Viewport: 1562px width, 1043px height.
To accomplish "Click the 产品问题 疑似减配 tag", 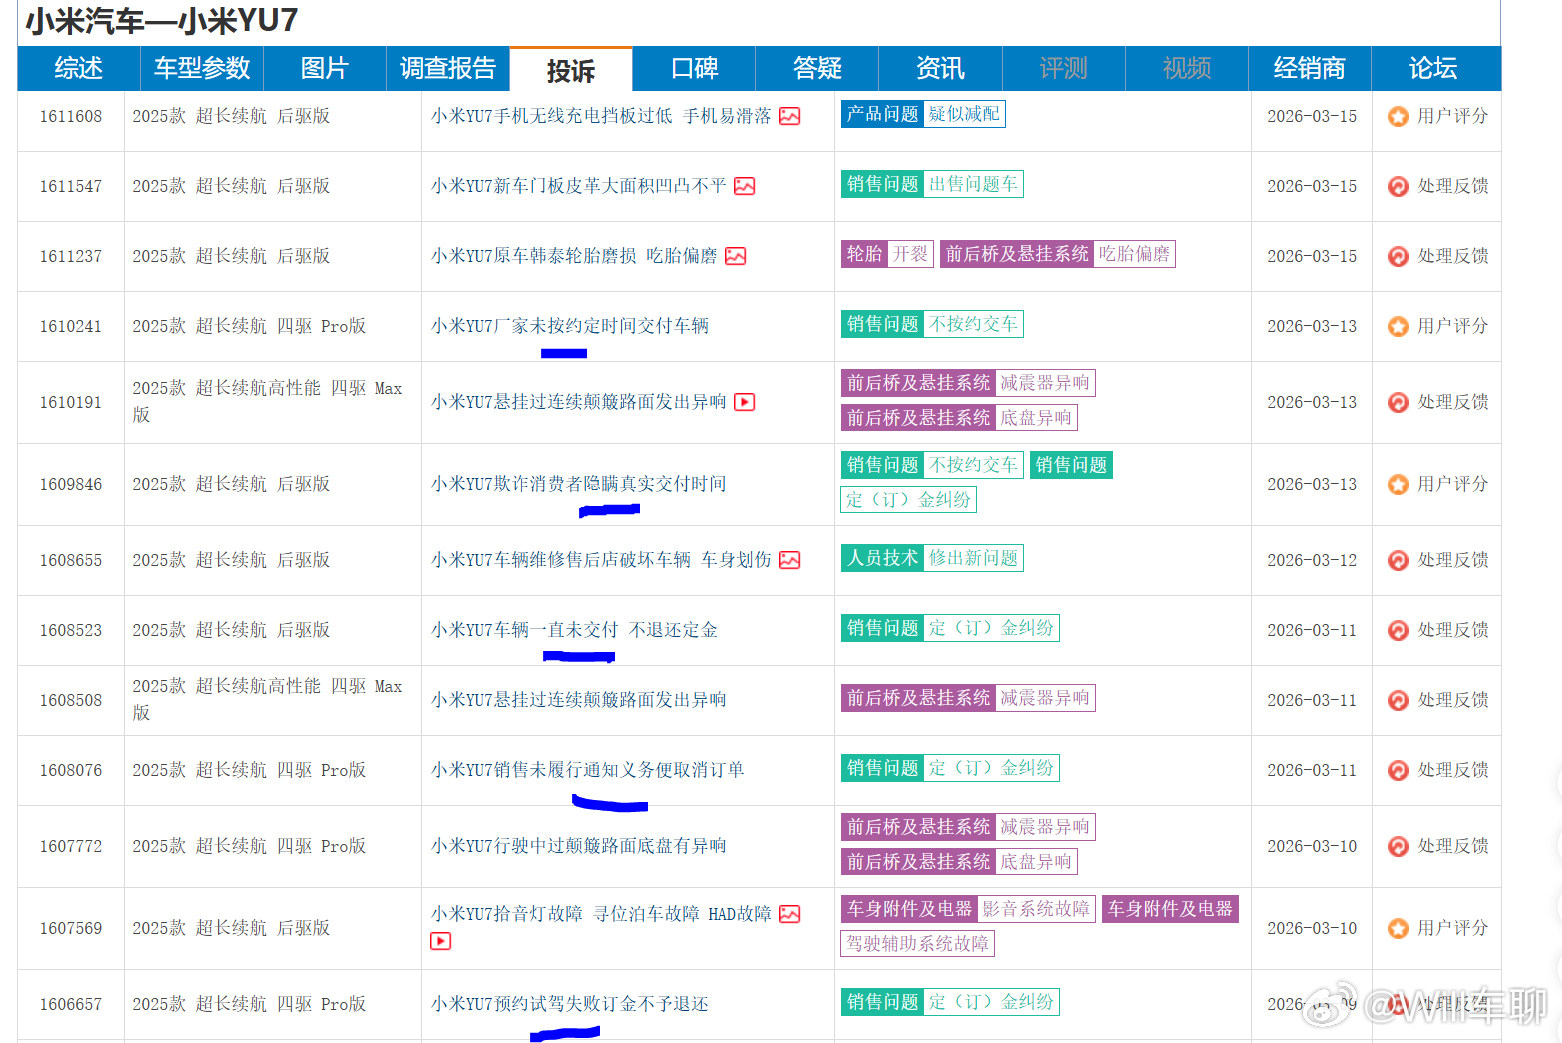I will pyautogui.click(x=923, y=114).
